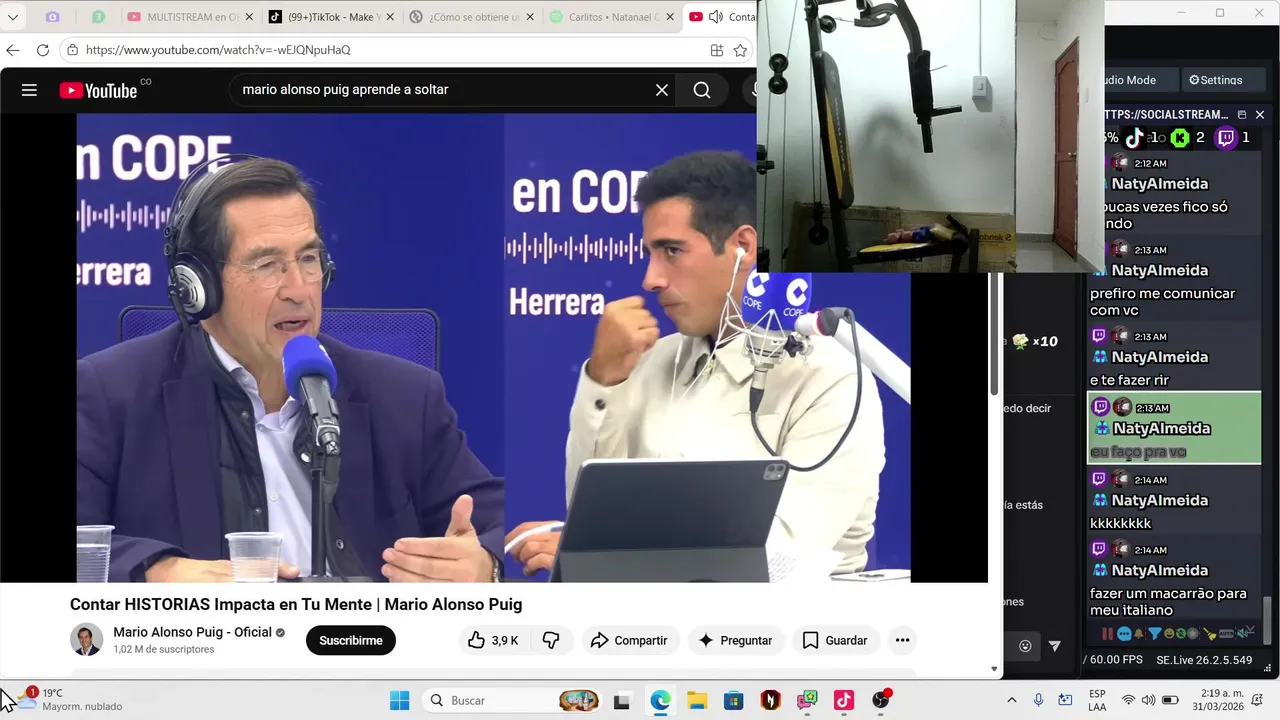Go back with the browser arrow

[13, 50]
